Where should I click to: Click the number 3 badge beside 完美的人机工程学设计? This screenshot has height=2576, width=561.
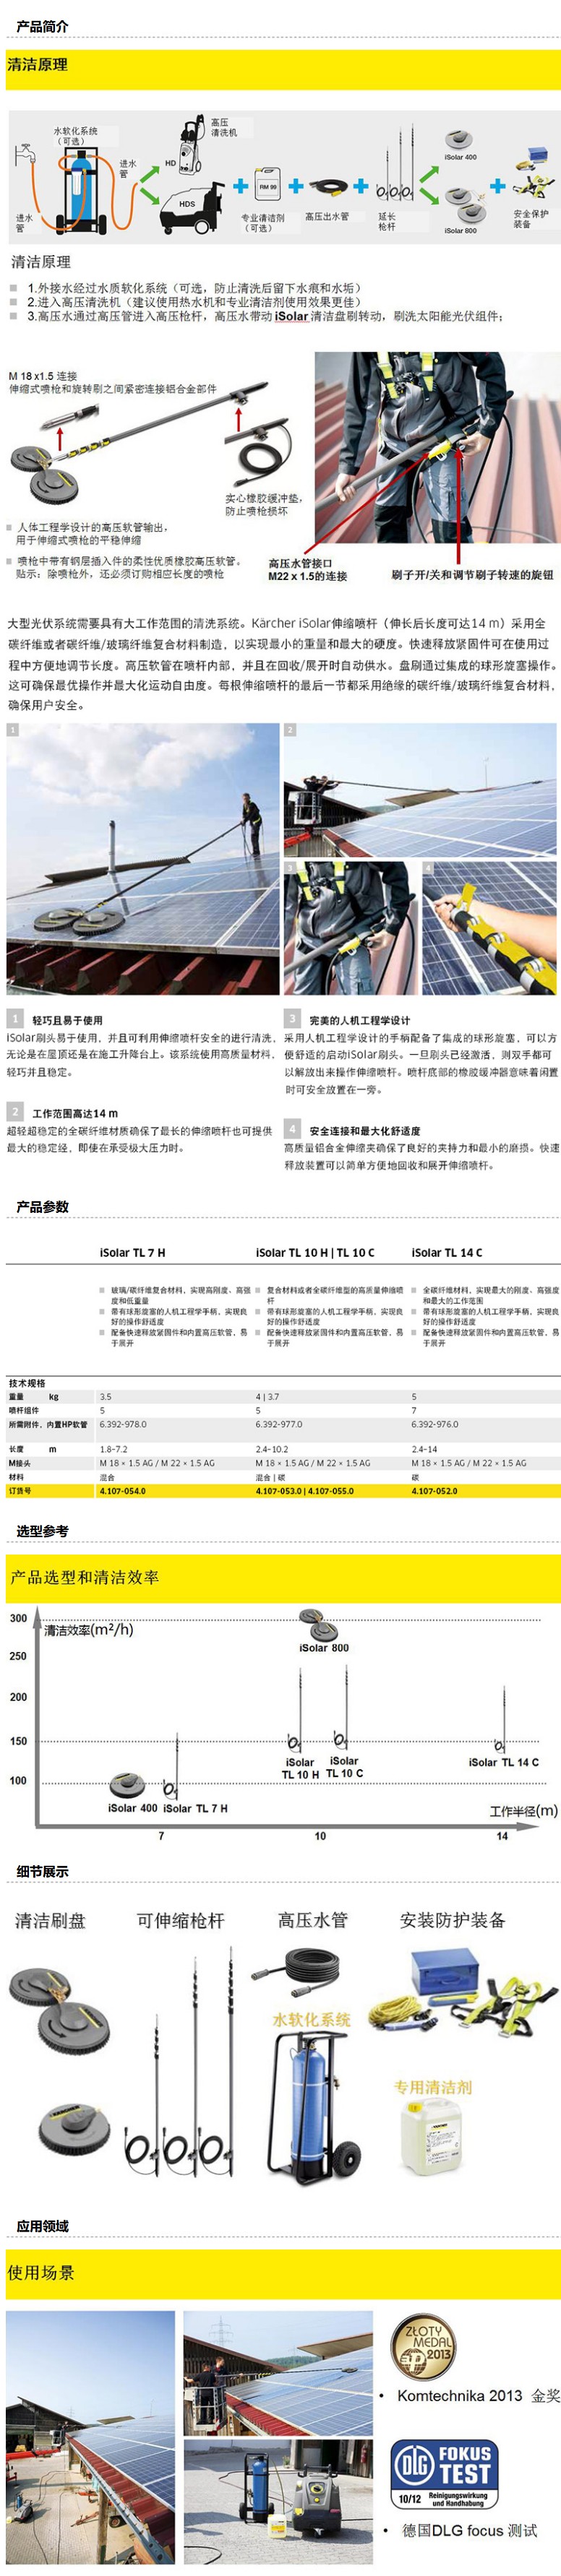click(292, 1018)
